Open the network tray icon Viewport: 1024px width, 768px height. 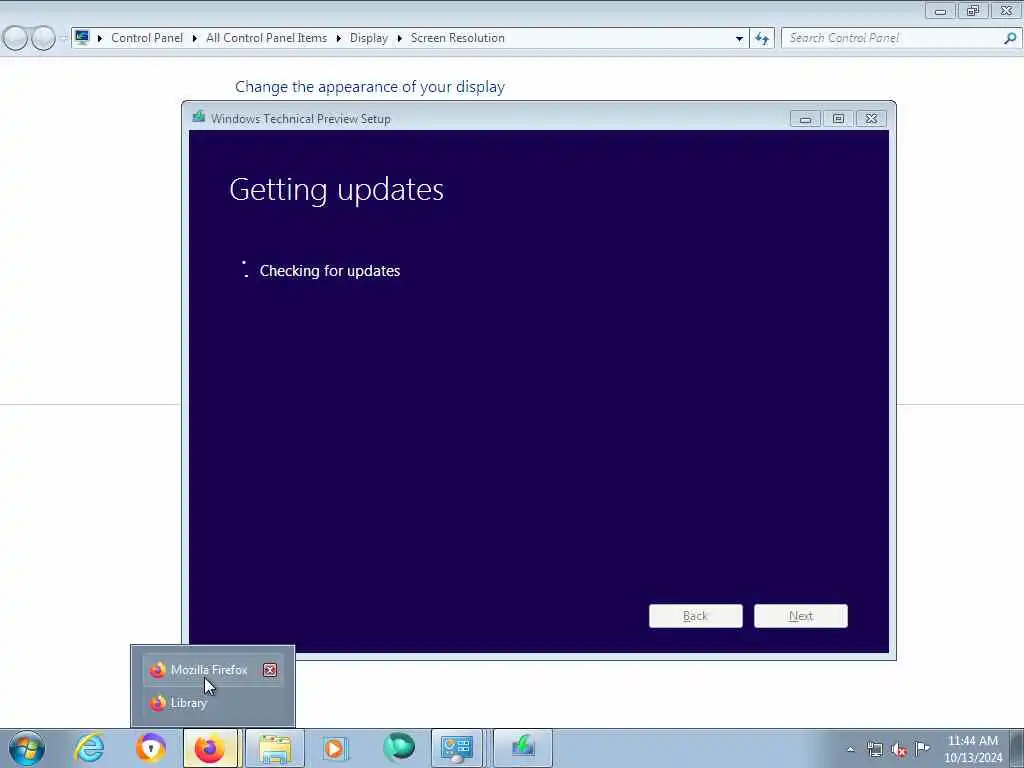coord(875,750)
